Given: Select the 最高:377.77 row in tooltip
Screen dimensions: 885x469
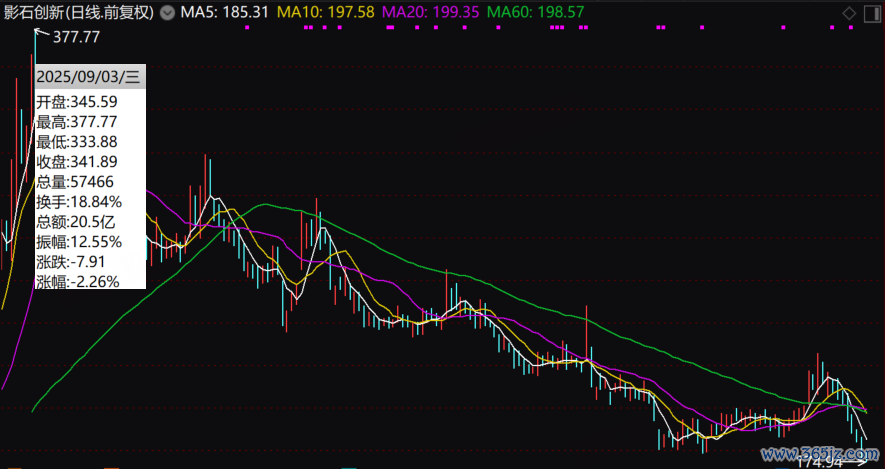Looking at the screenshot, I should (90, 122).
